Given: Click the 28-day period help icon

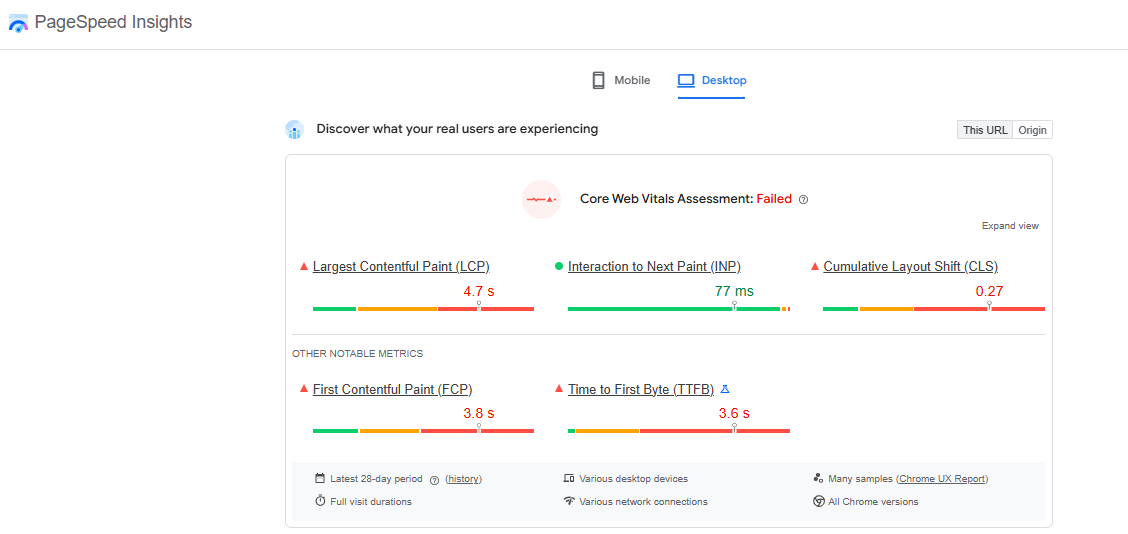Looking at the screenshot, I should pos(434,480).
